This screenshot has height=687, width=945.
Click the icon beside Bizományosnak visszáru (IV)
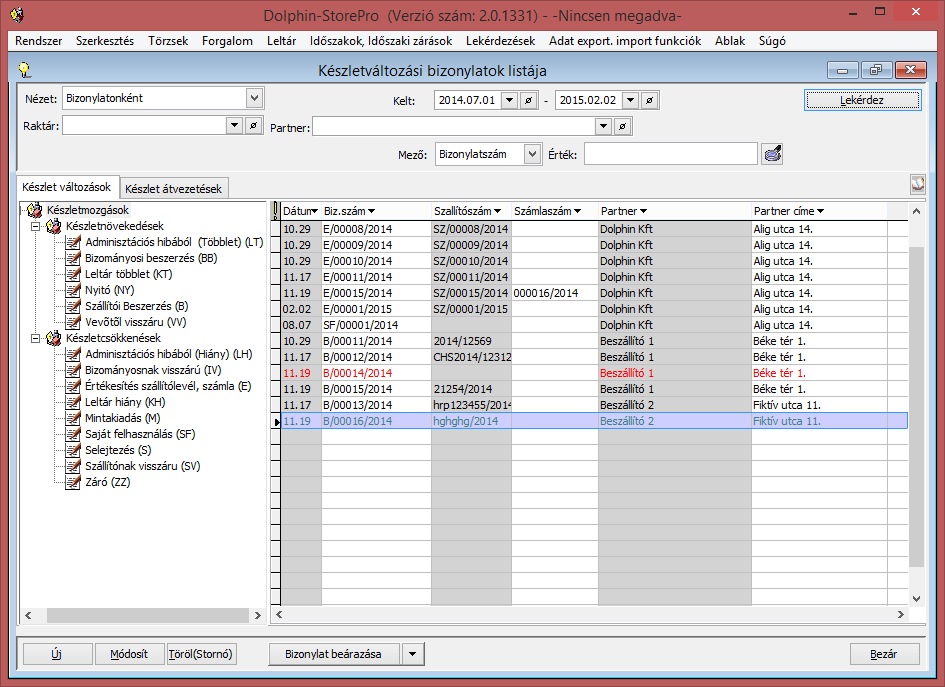(73, 370)
